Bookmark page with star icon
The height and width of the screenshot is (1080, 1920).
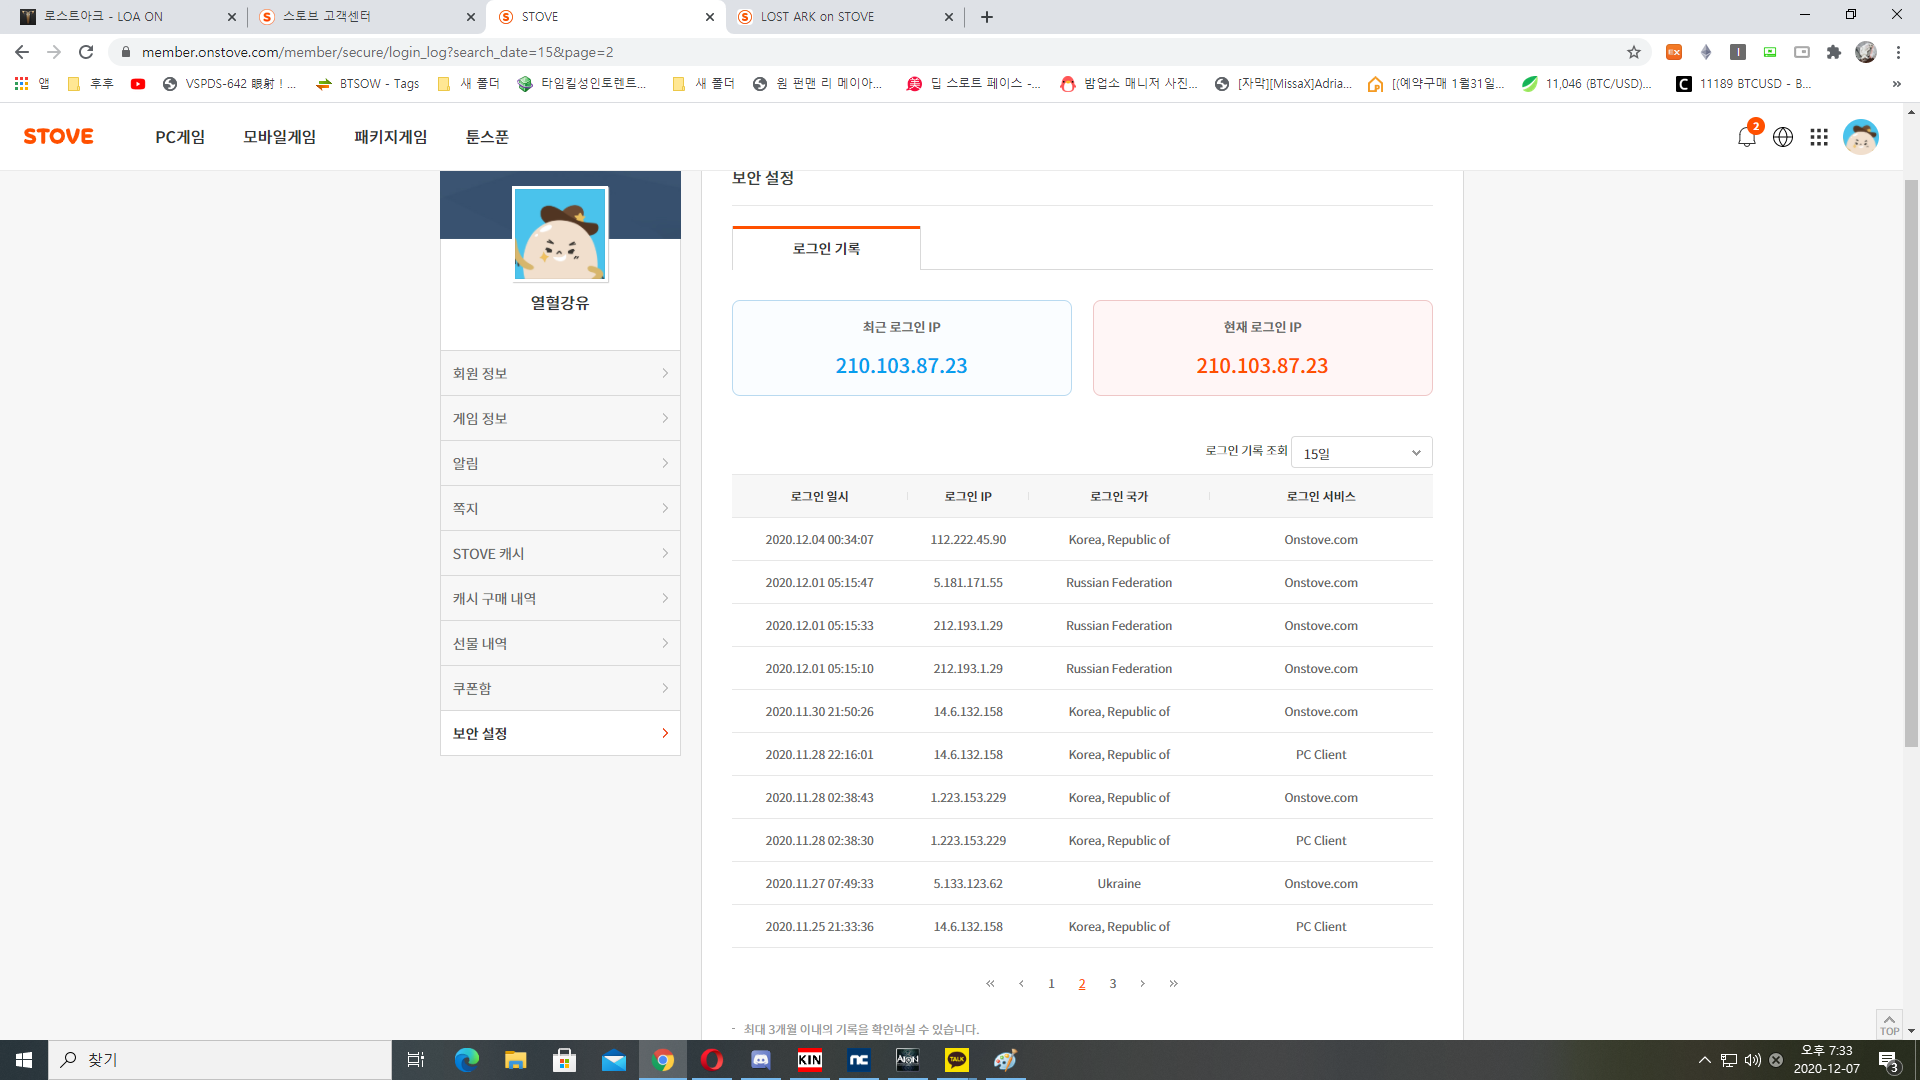1634,52
